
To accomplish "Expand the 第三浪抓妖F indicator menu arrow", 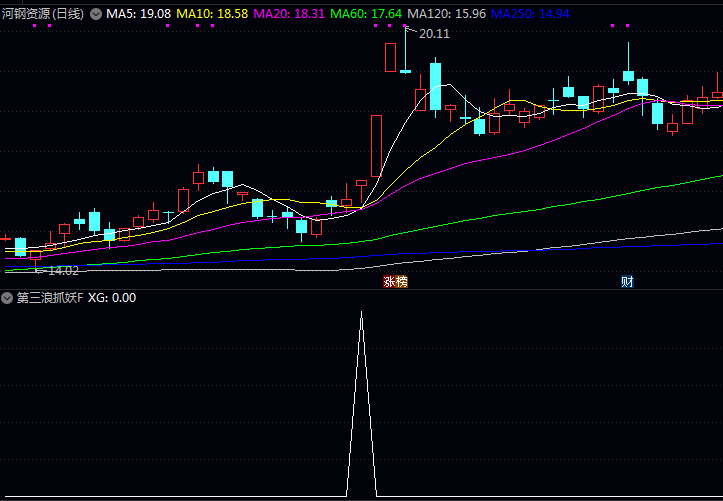I will pos(7,297).
